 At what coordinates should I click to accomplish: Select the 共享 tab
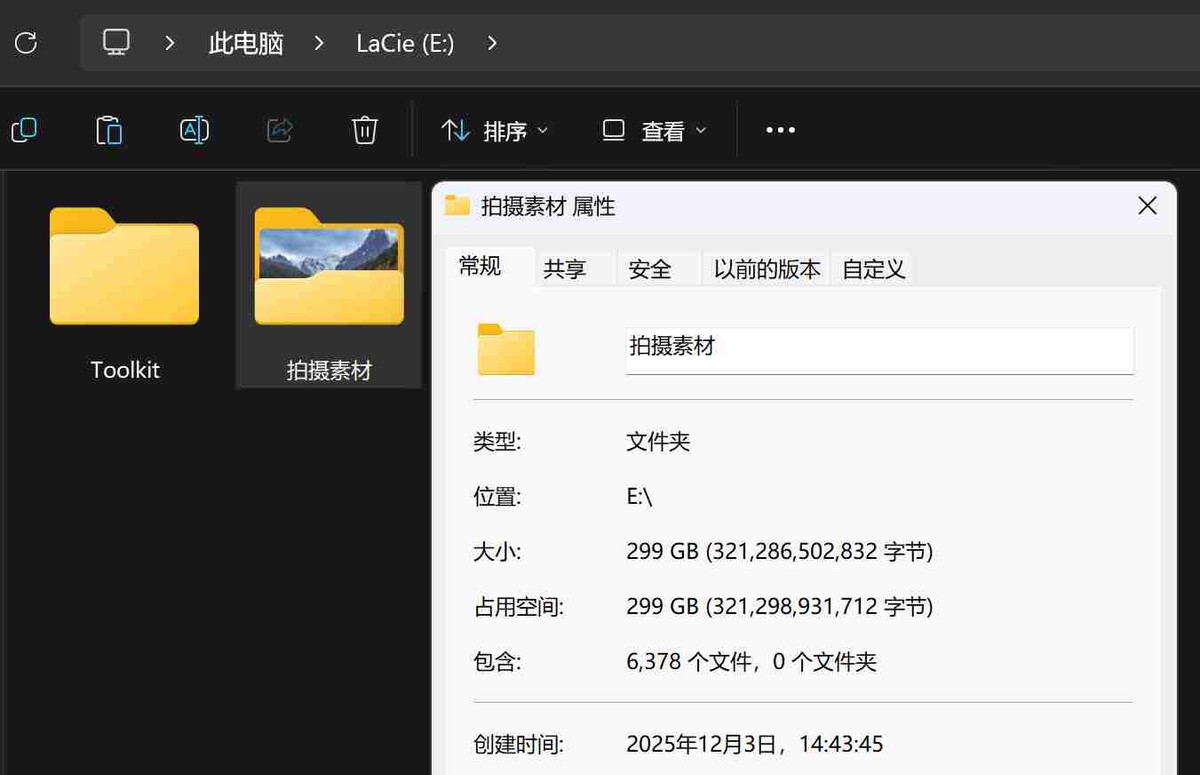click(567, 268)
